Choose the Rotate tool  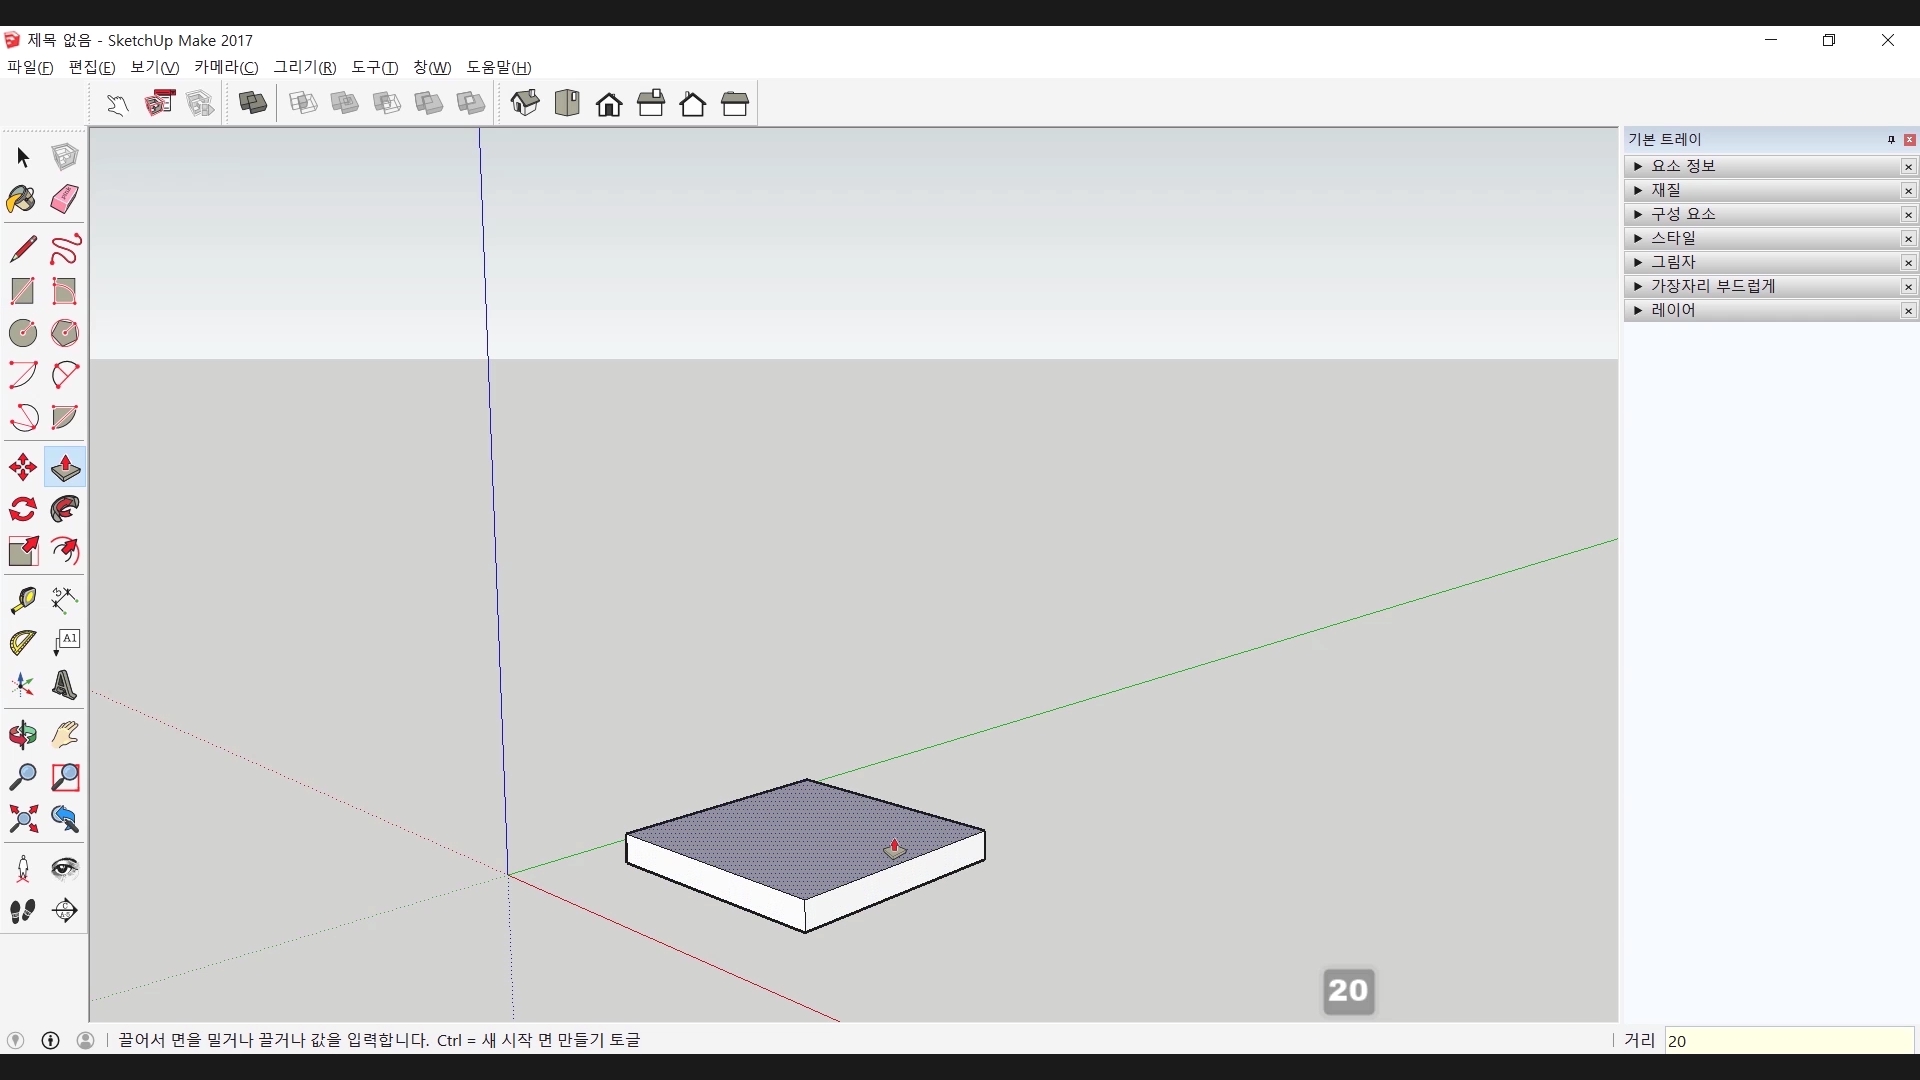tap(22, 510)
